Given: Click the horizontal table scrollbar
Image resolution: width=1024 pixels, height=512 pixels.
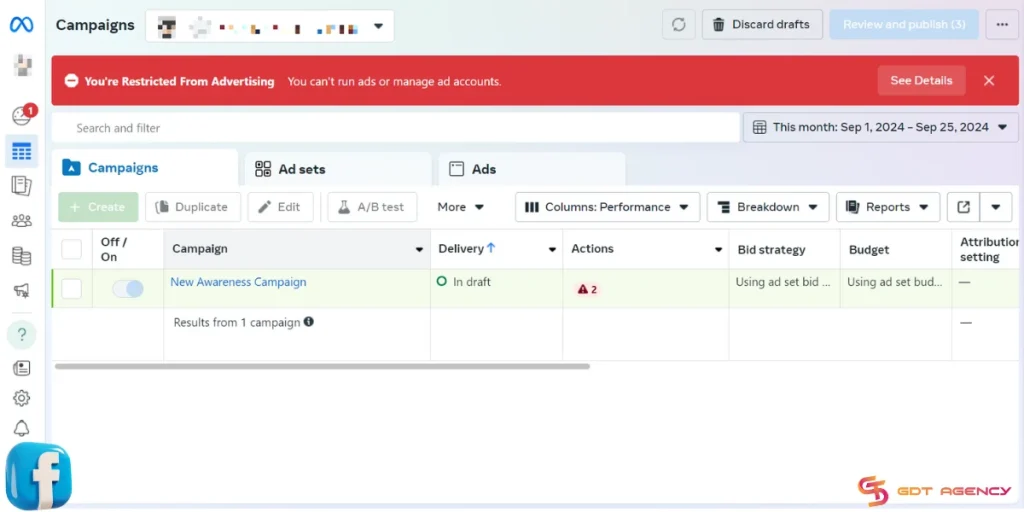Looking at the screenshot, I should coord(322,366).
